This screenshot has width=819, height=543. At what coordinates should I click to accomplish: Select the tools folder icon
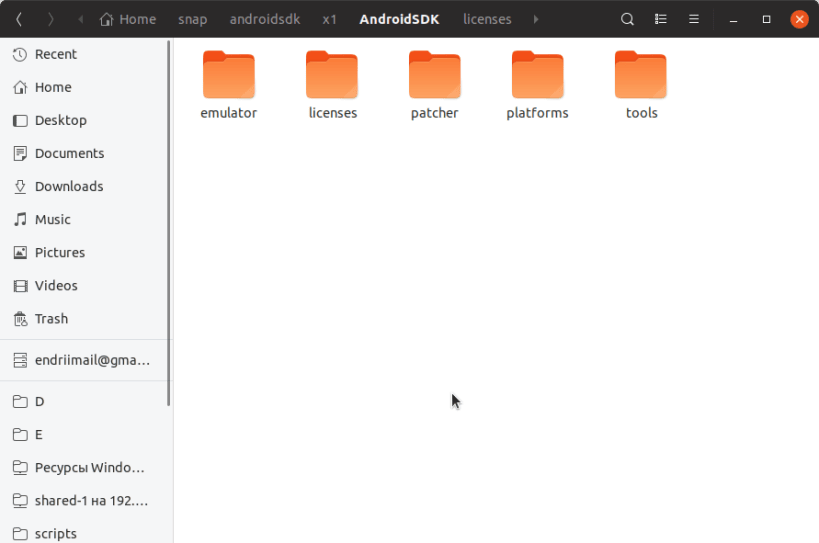pos(640,75)
